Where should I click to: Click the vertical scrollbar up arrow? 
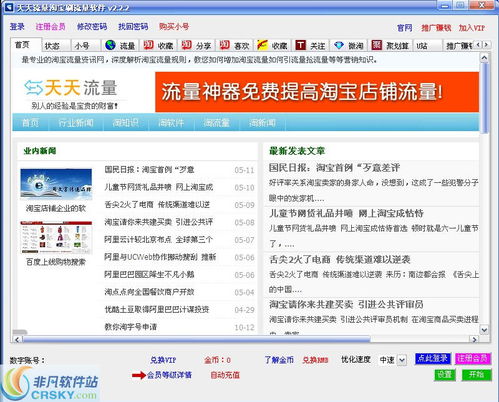tap(484, 58)
